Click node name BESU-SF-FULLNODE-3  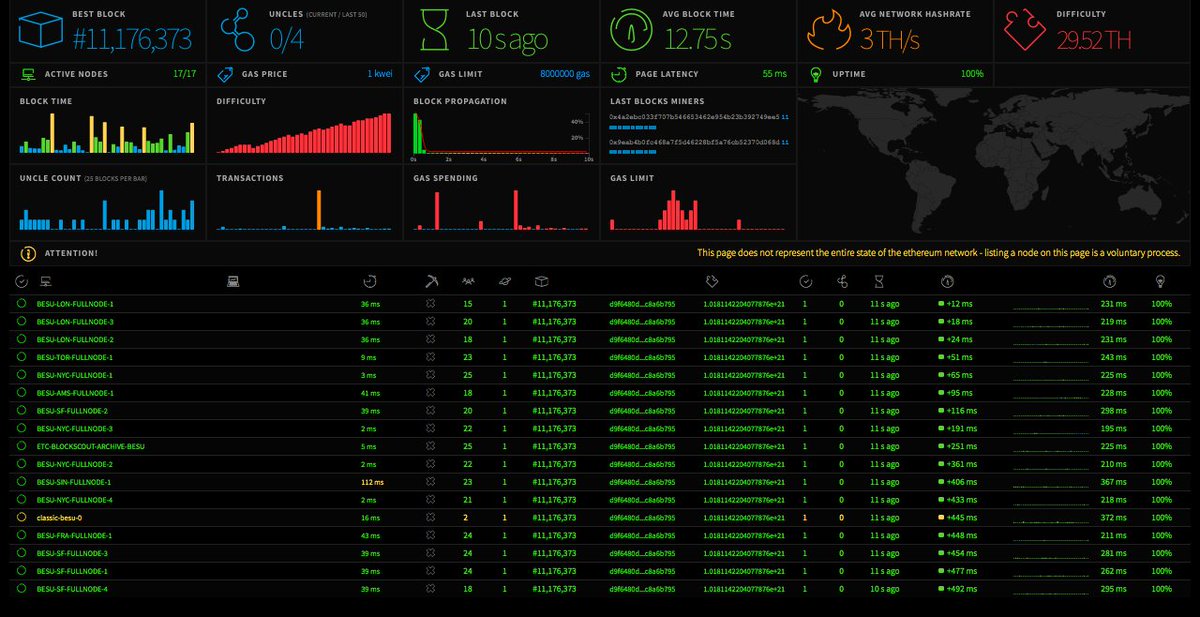click(x=72, y=553)
